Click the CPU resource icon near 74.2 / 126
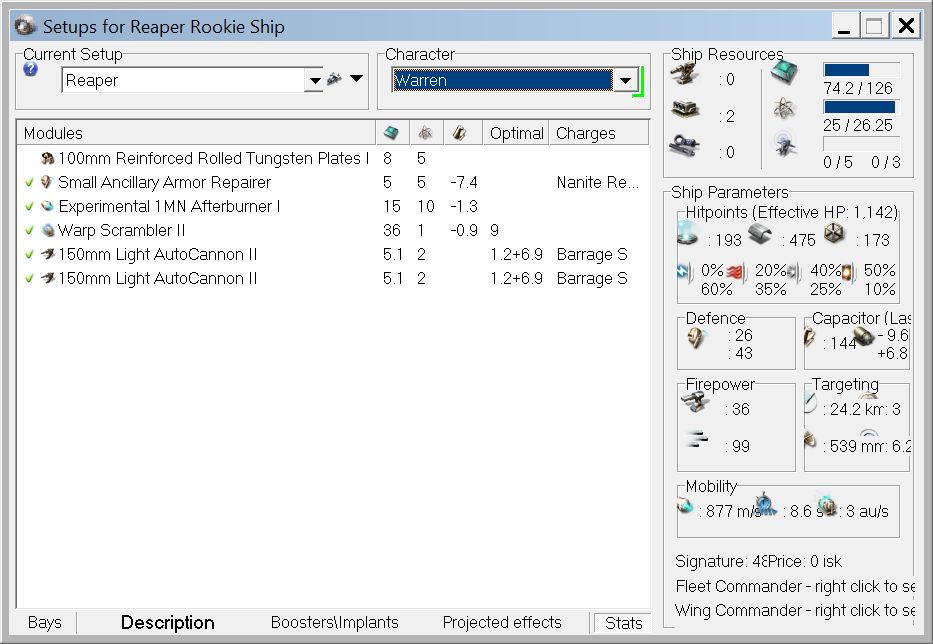The image size is (933, 644). 784,73
